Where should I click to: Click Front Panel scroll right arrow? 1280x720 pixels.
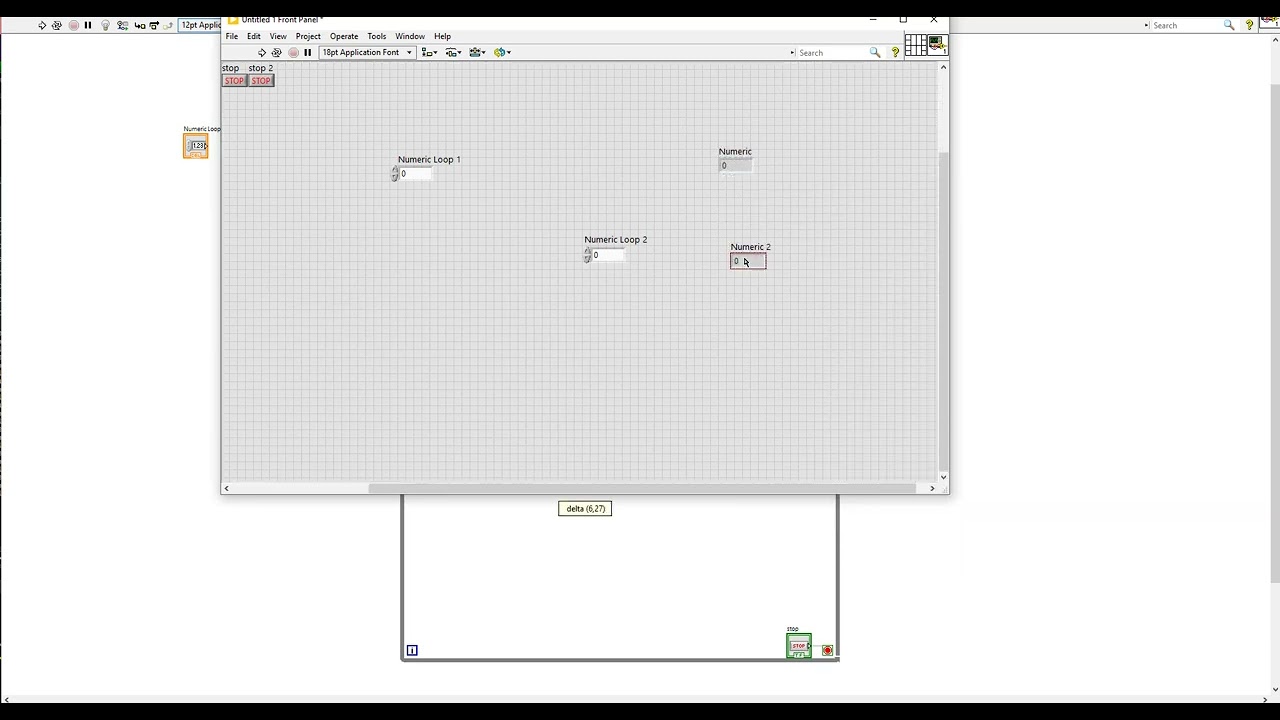pos(932,488)
